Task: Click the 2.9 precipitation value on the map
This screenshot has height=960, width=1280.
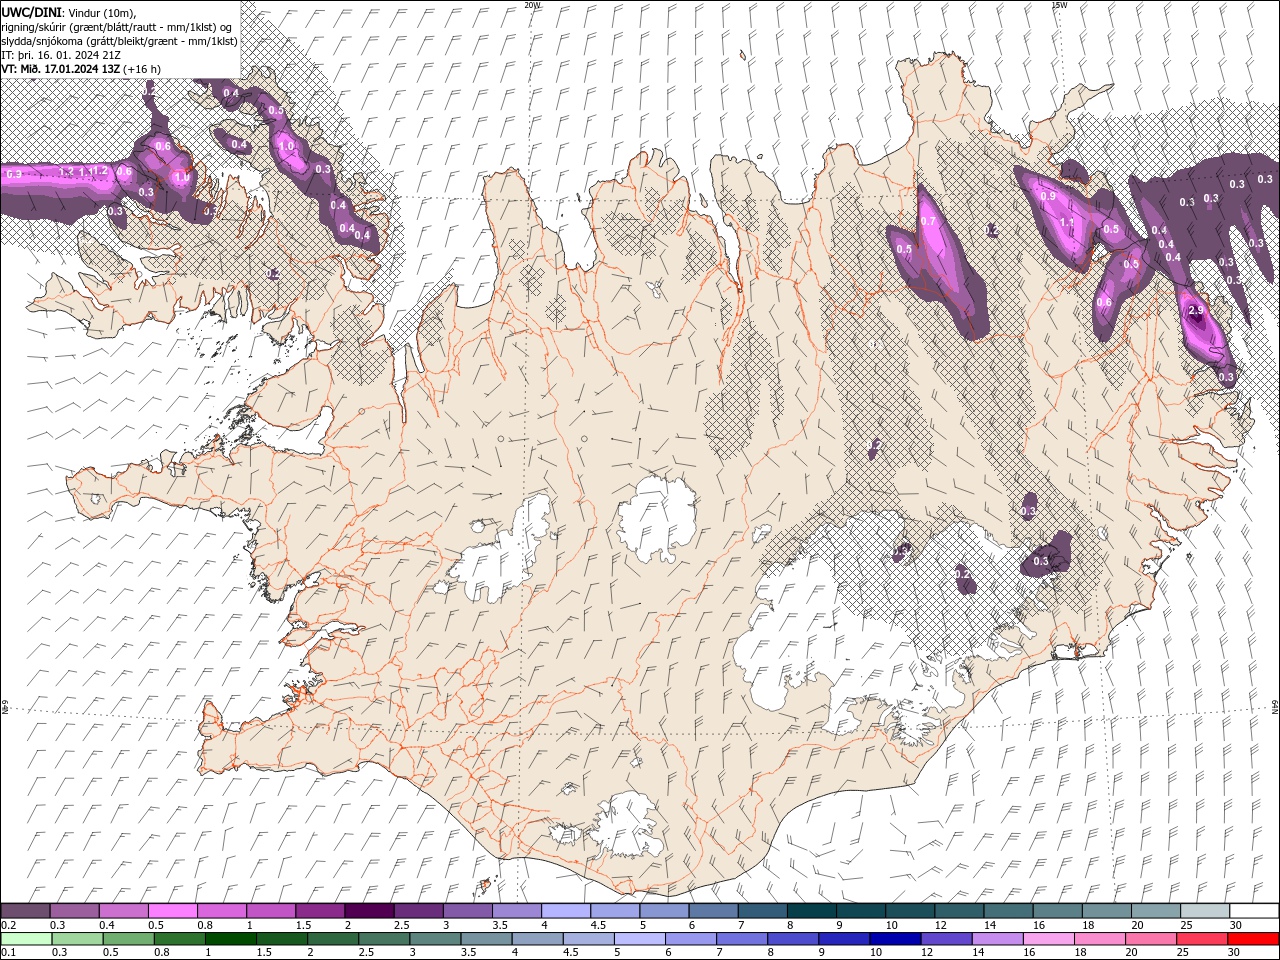Action: [1196, 311]
